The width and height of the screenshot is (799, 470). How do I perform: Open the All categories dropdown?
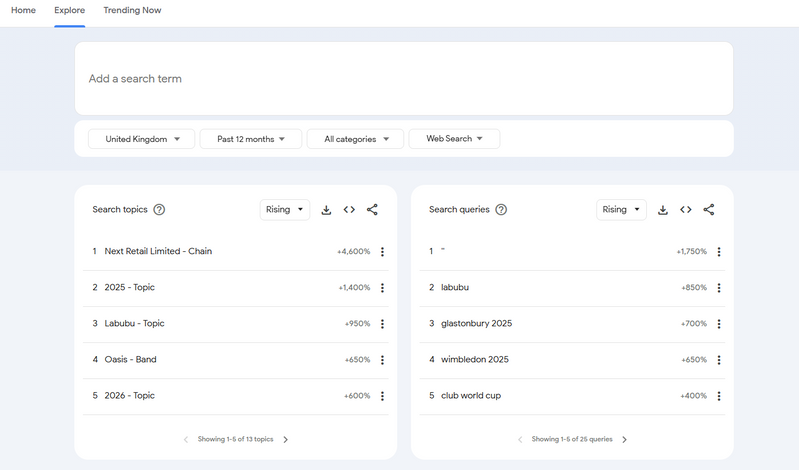(x=355, y=139)
